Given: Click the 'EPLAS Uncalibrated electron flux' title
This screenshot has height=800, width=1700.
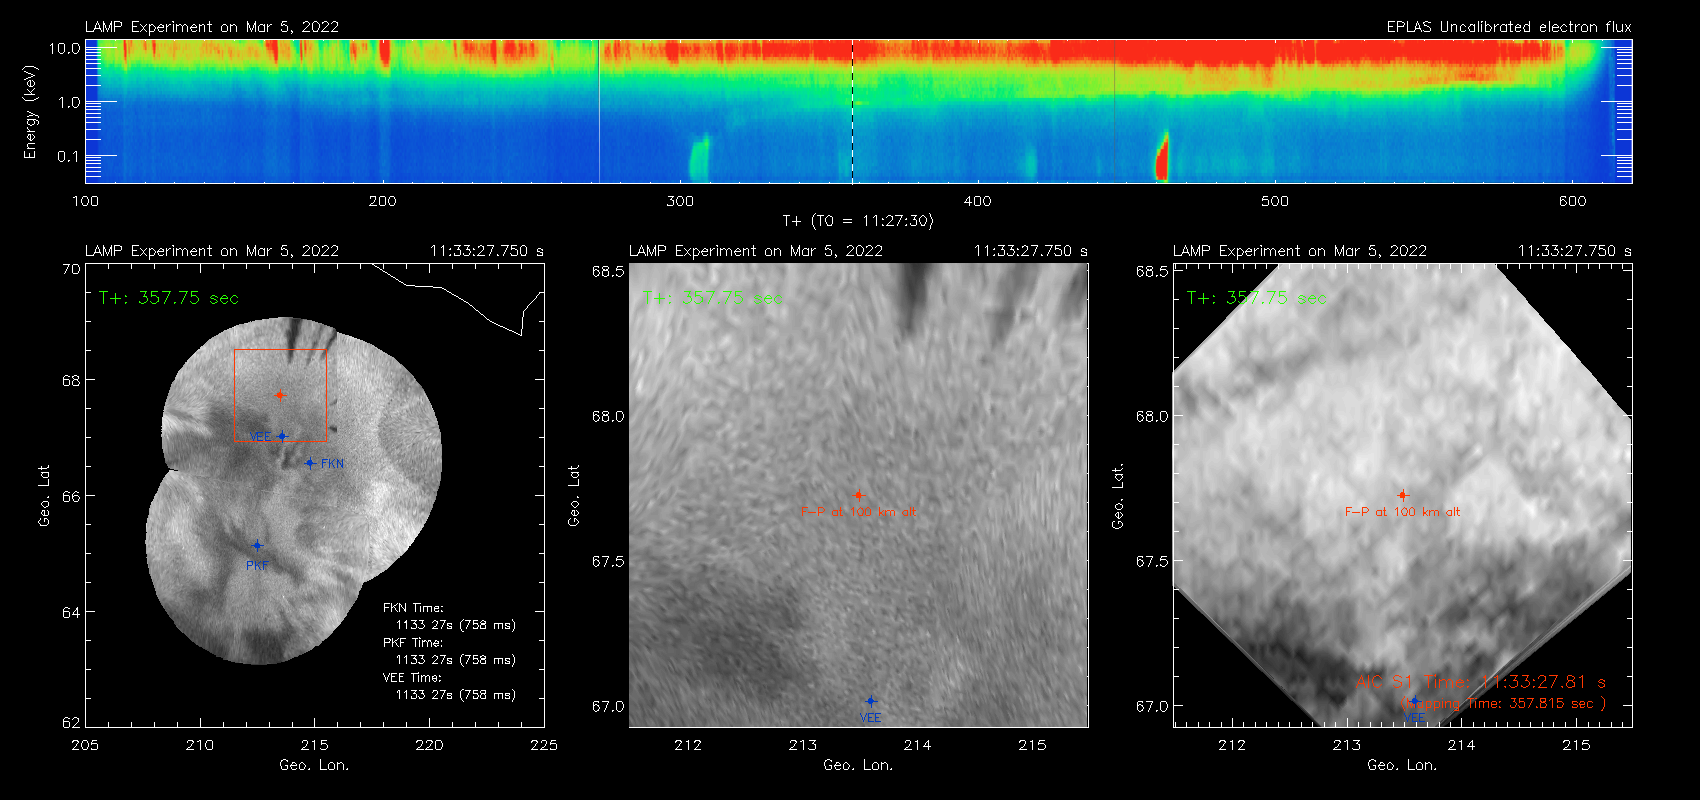Looking at the screenshot, I should pos(1509,27).
